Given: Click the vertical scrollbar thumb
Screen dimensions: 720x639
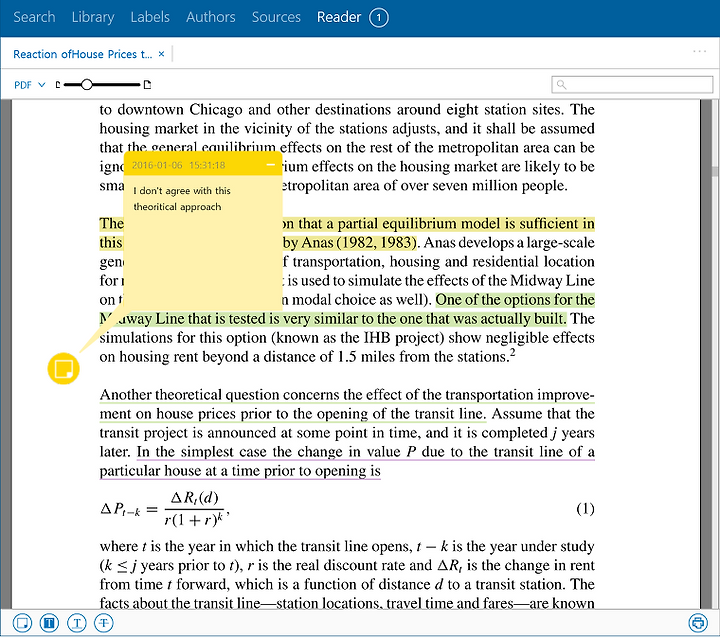Looking at the screenshot, I should [714, 171].
